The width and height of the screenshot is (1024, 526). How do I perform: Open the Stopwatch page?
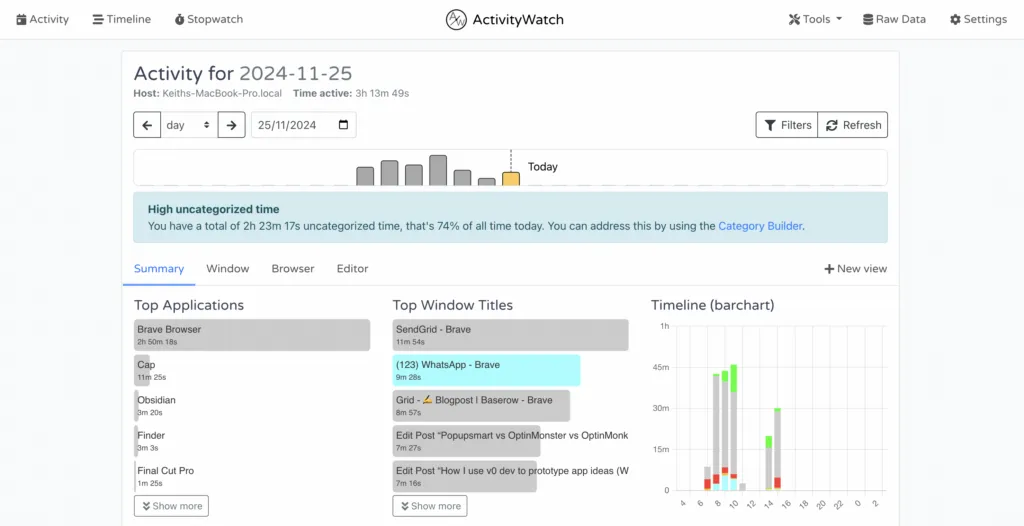point(208,19)
